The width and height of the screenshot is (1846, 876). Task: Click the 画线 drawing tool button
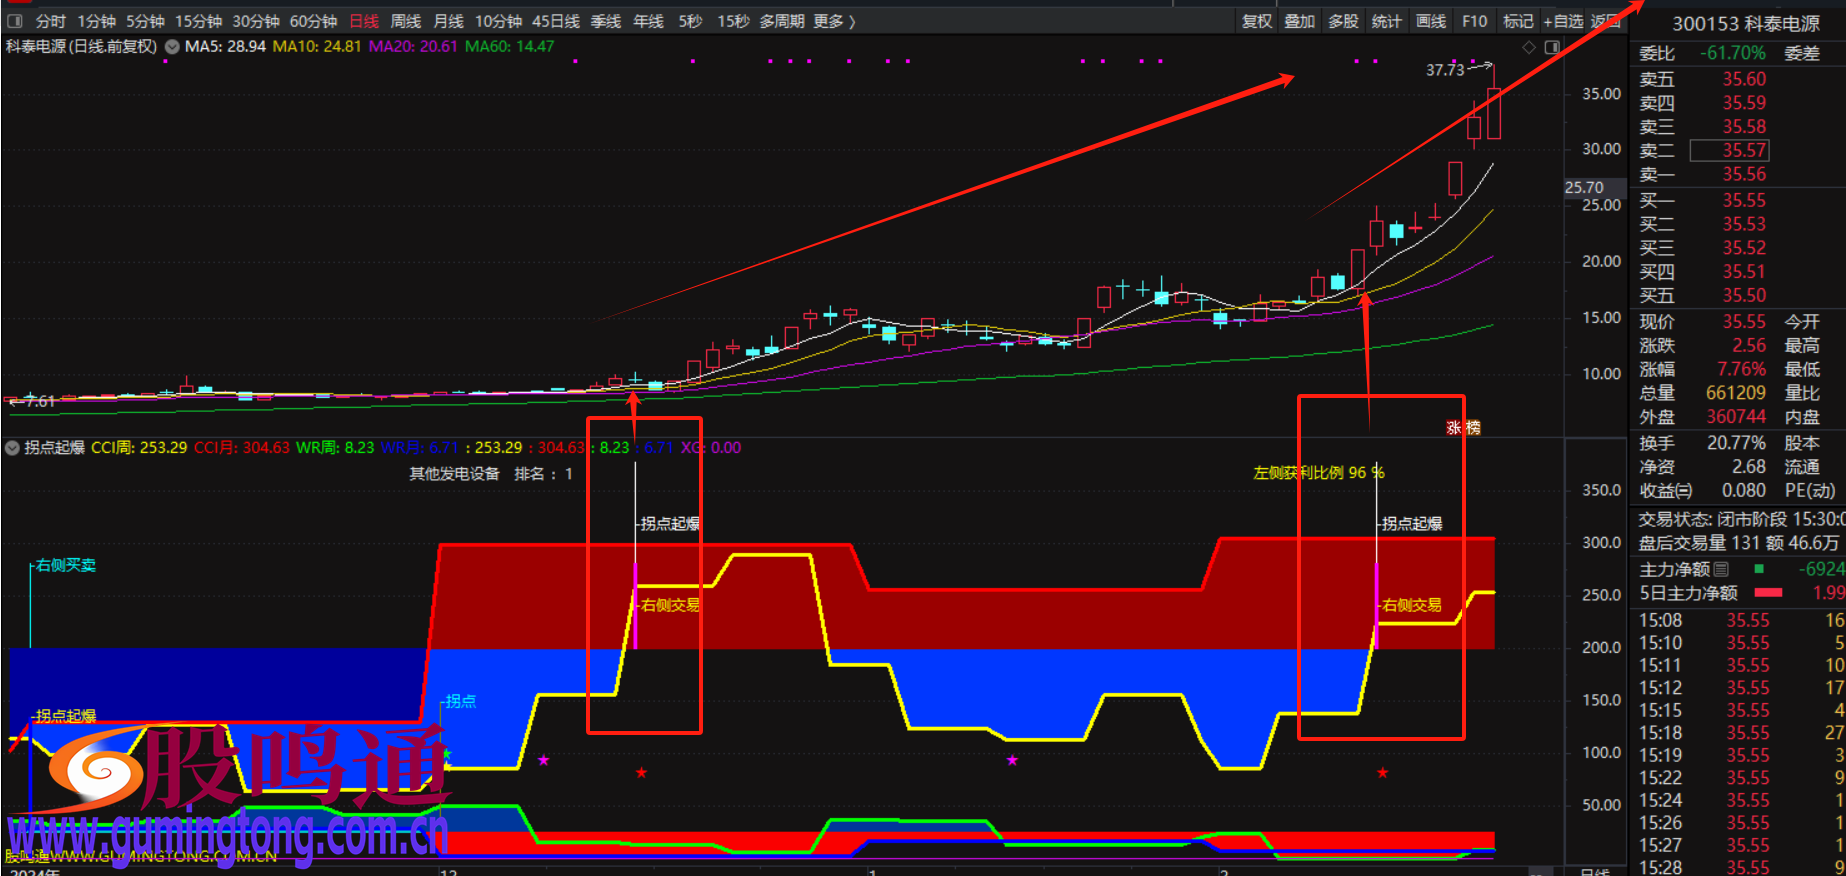(1431, 21)
